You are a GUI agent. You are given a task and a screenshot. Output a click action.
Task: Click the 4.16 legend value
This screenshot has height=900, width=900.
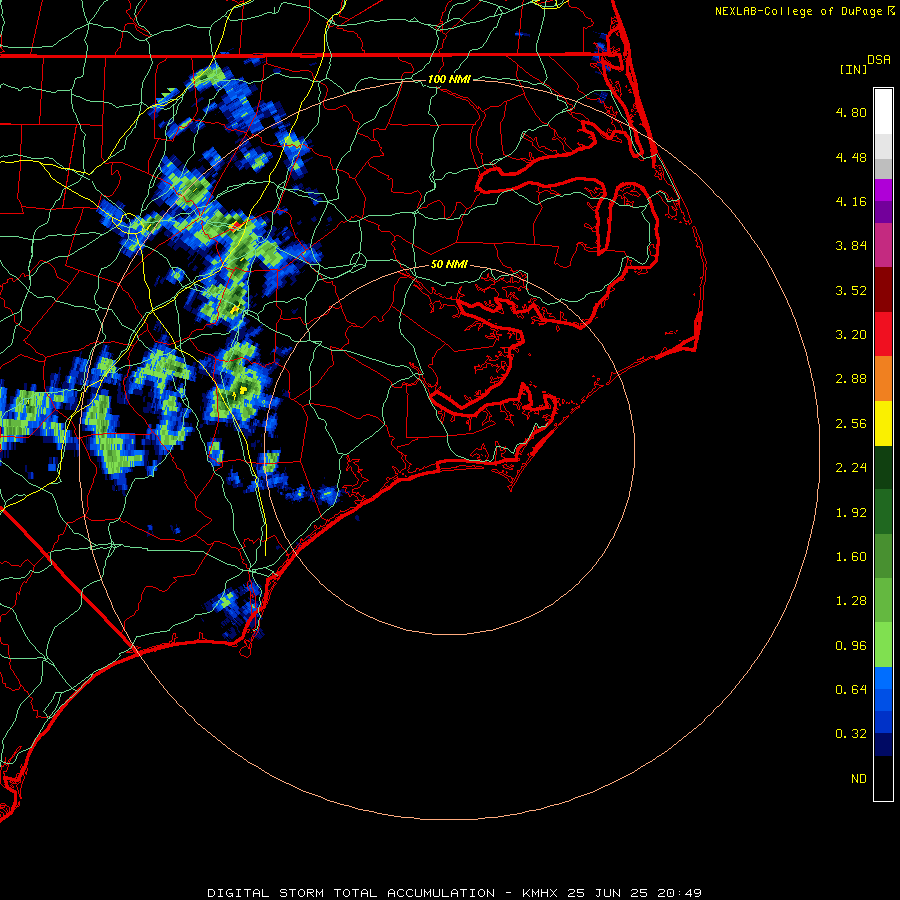(851, 201)
